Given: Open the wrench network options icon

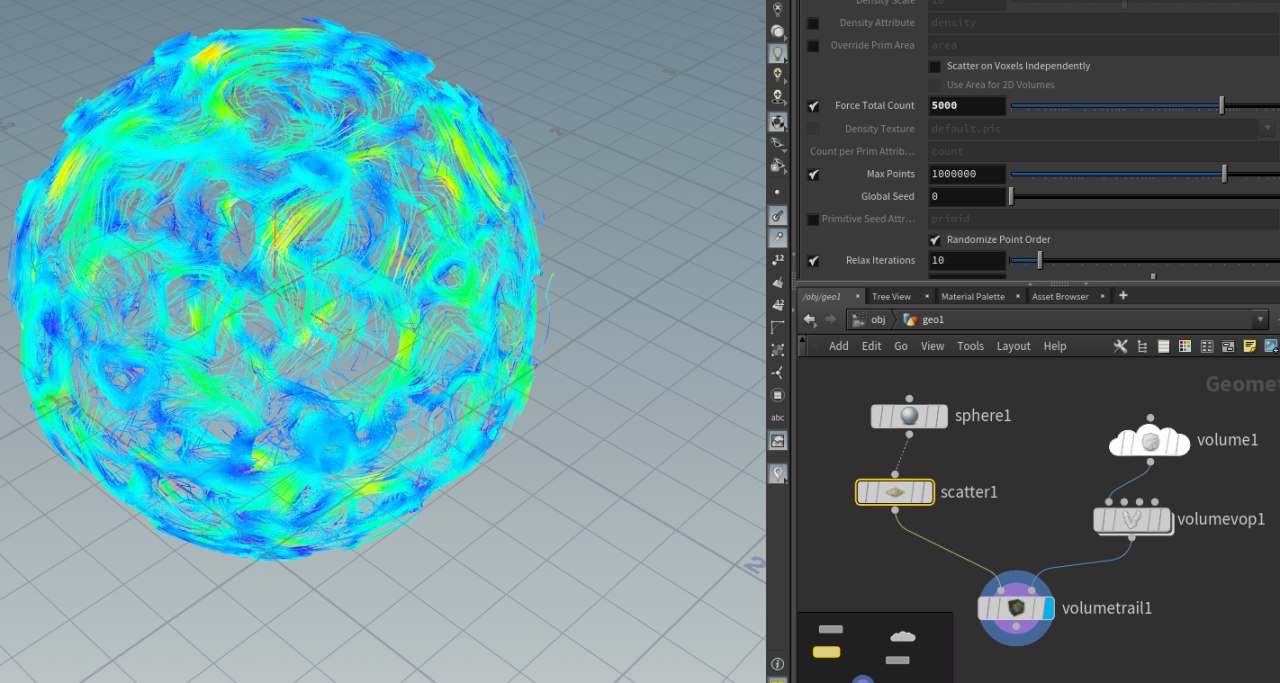Looking at the screenshot, I should click(1120, 346).
